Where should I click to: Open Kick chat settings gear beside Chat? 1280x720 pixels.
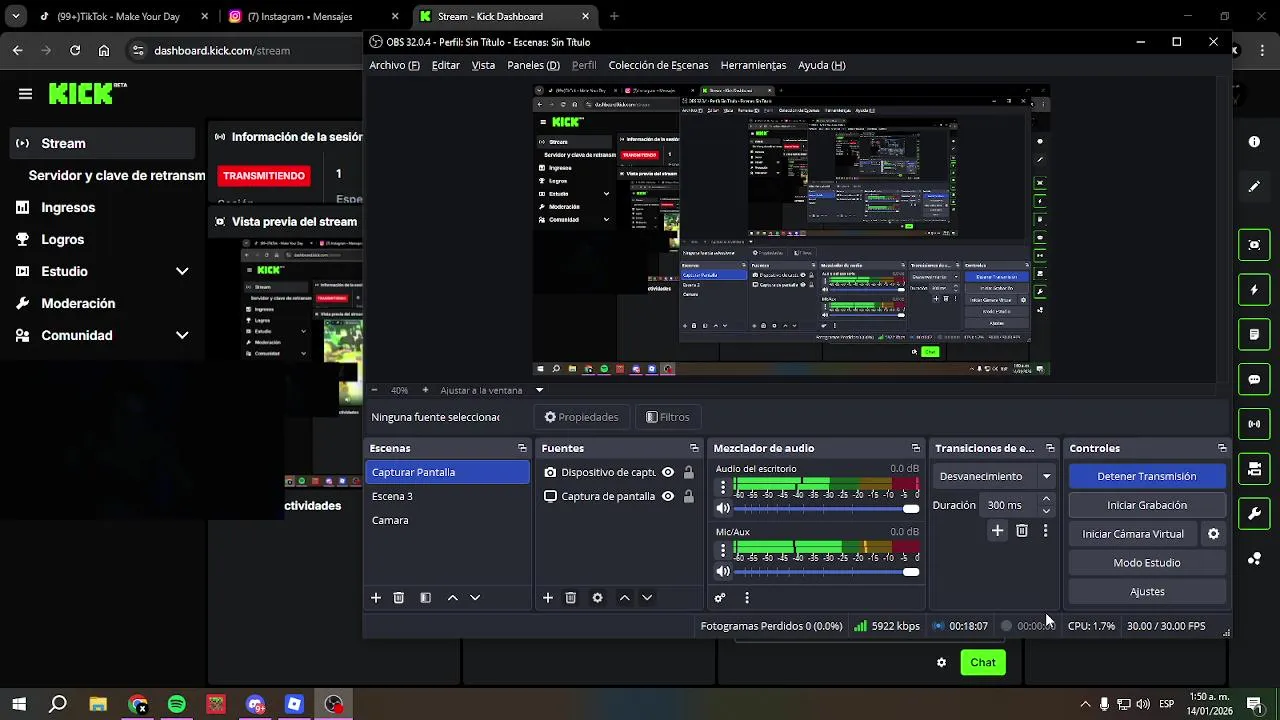(941, 662)
